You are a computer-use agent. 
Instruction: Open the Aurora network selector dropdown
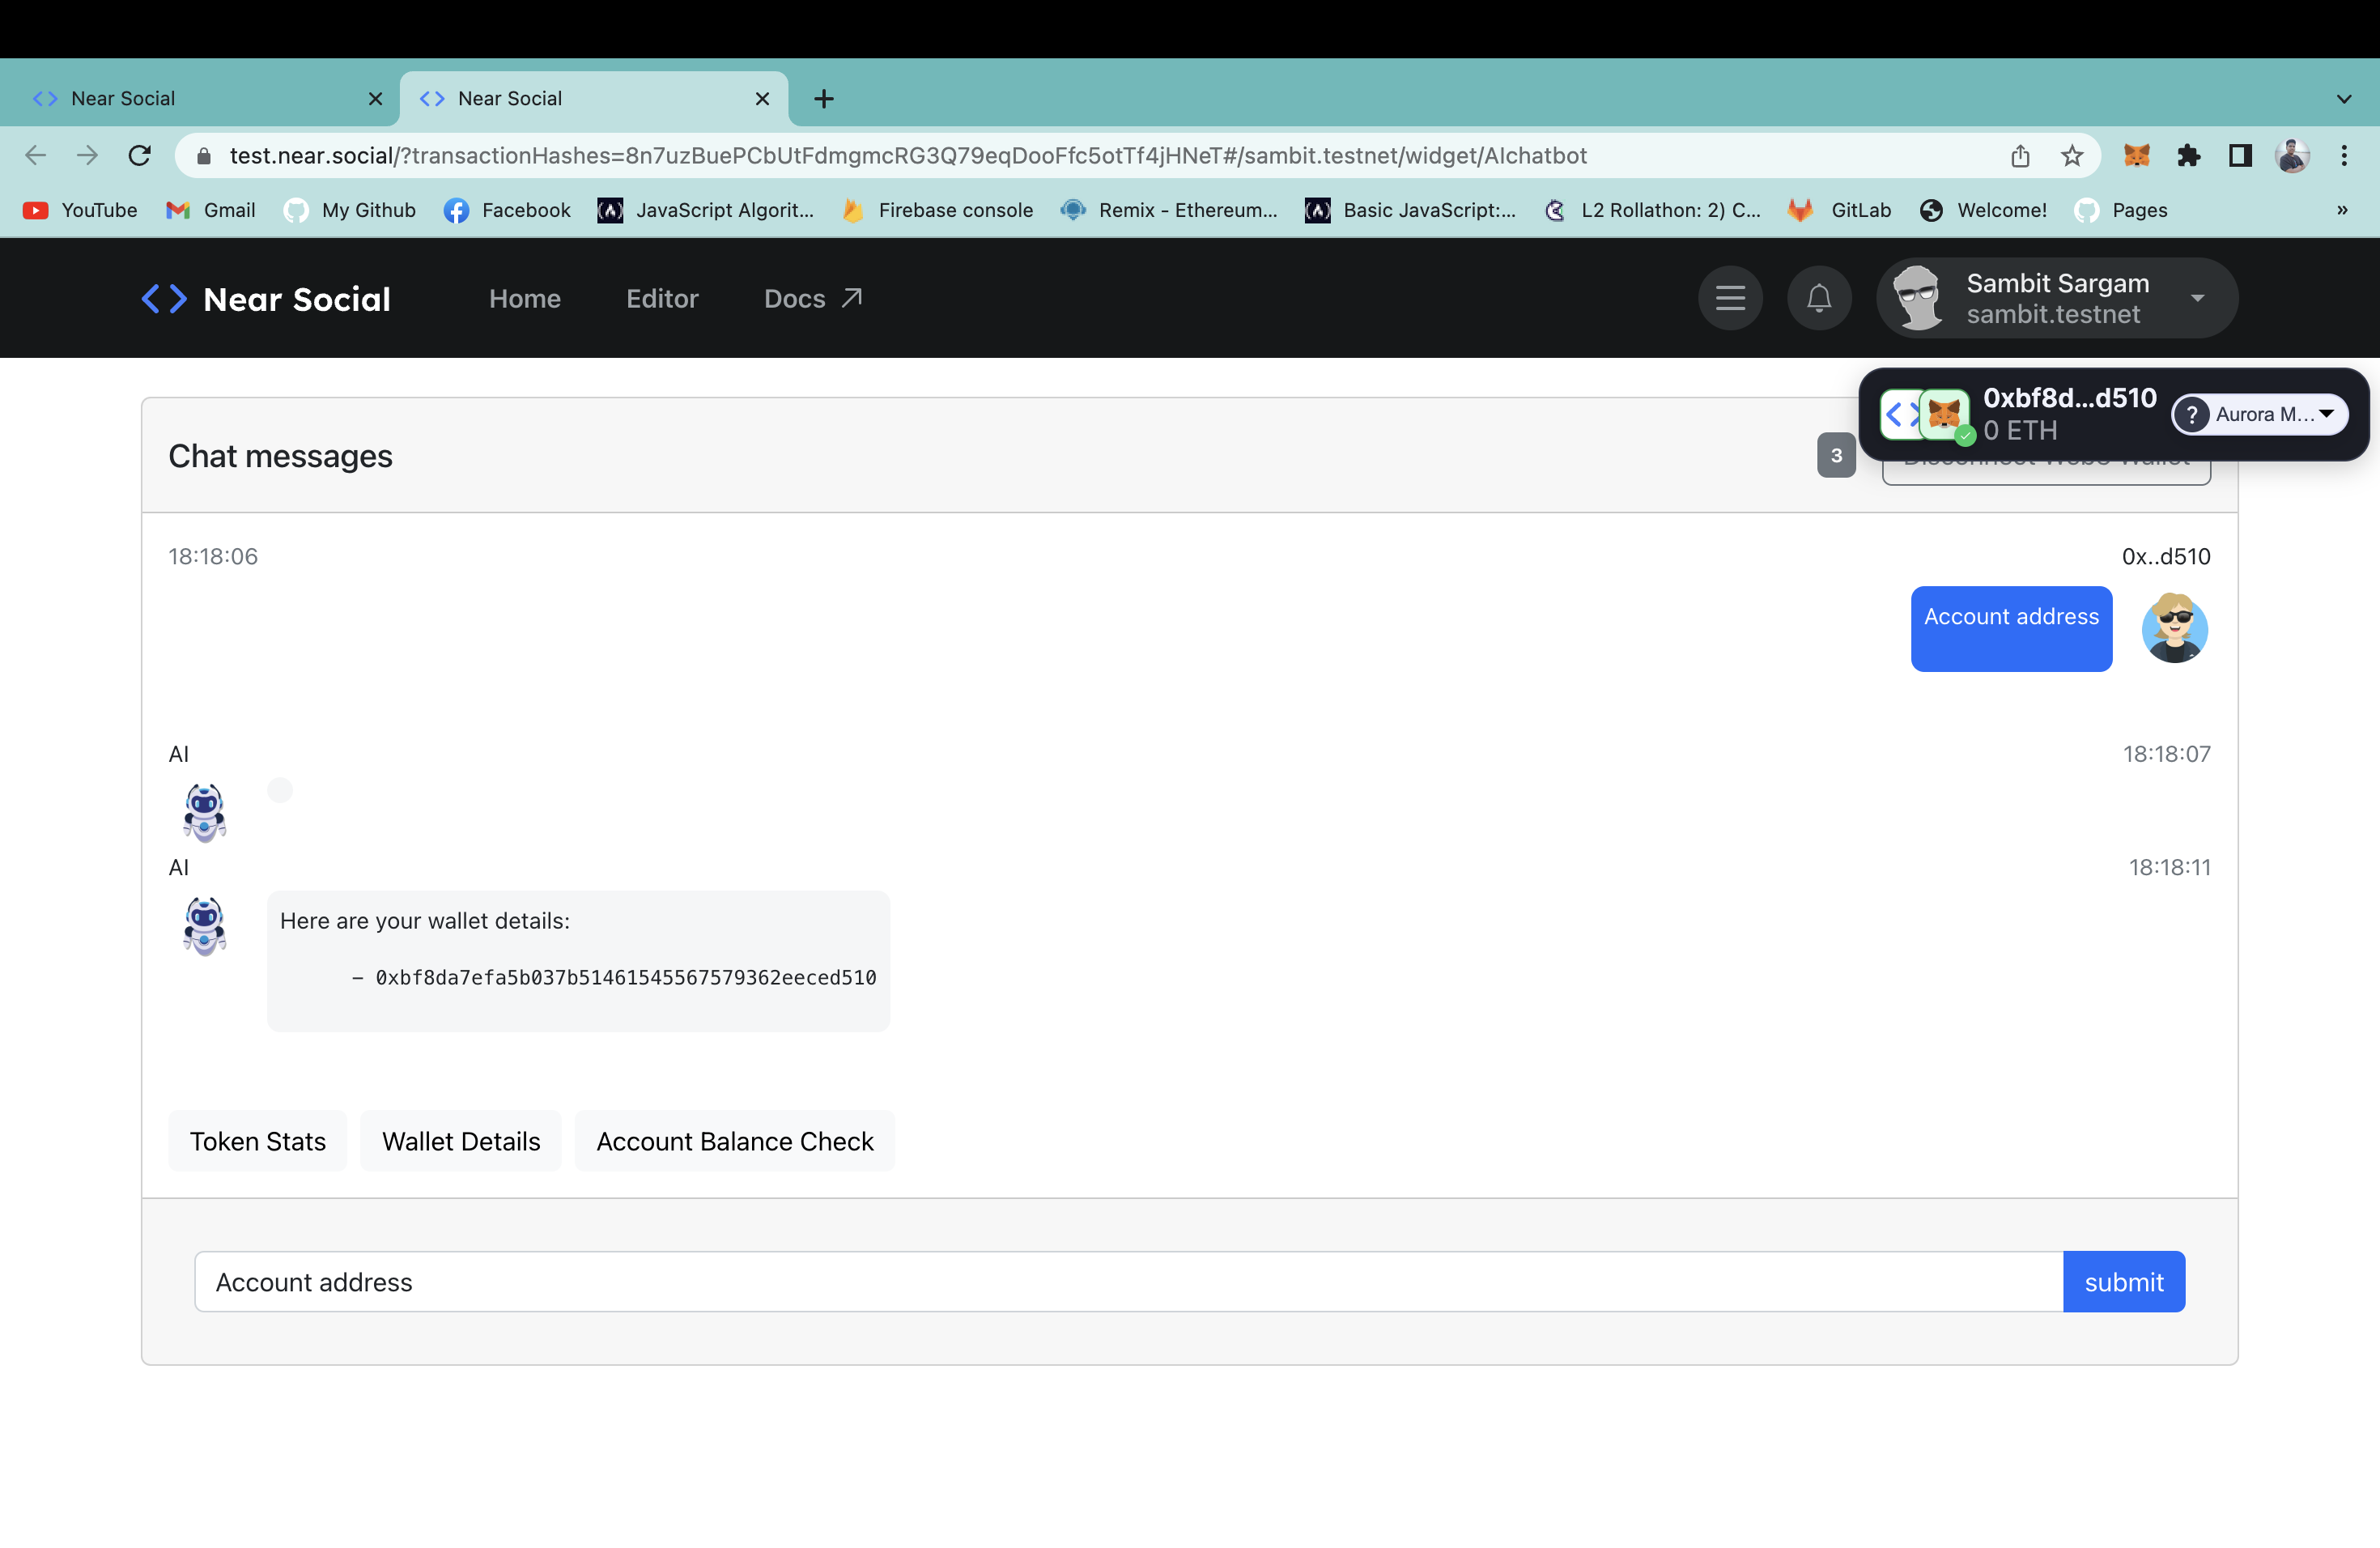click(2261, 414)
